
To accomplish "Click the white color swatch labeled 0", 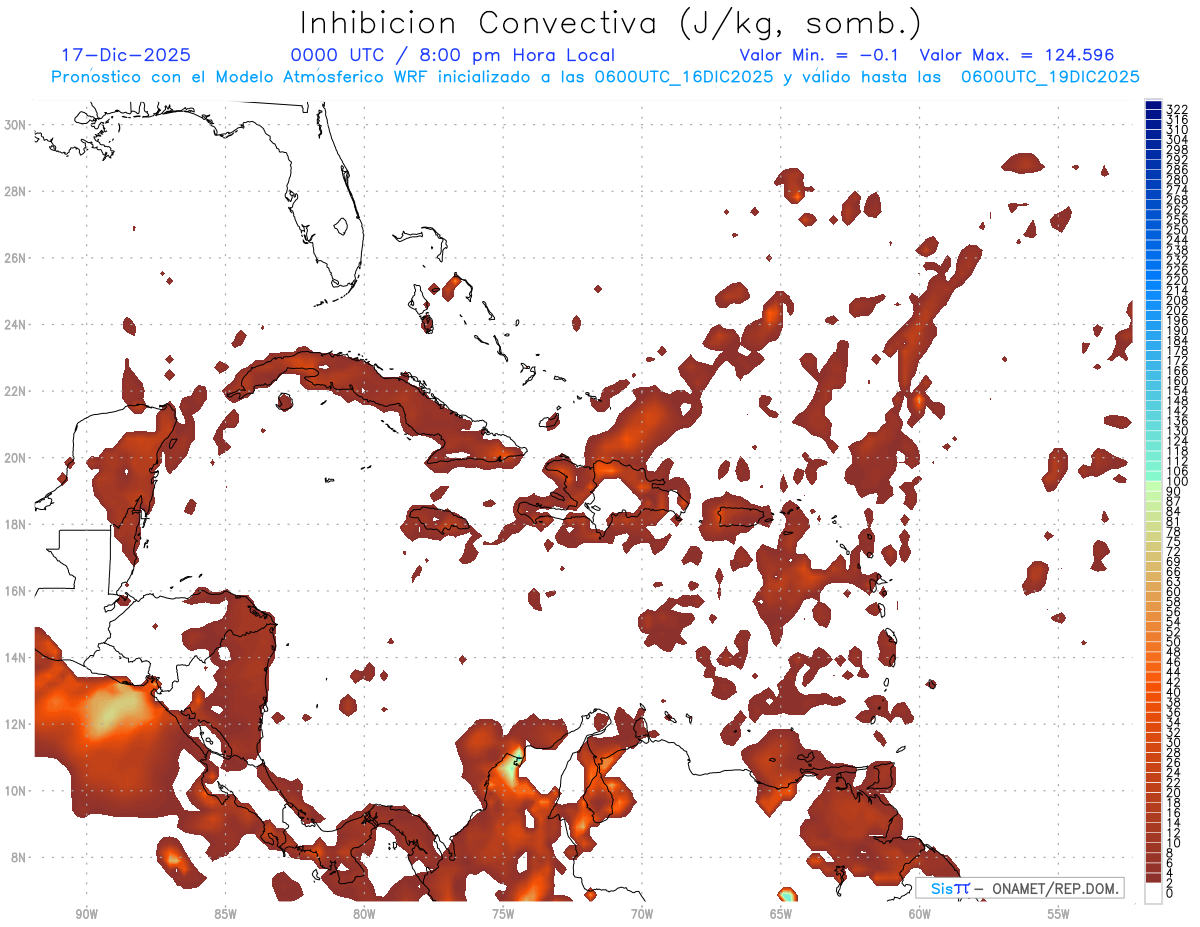I will click(x=1153, y=894).
